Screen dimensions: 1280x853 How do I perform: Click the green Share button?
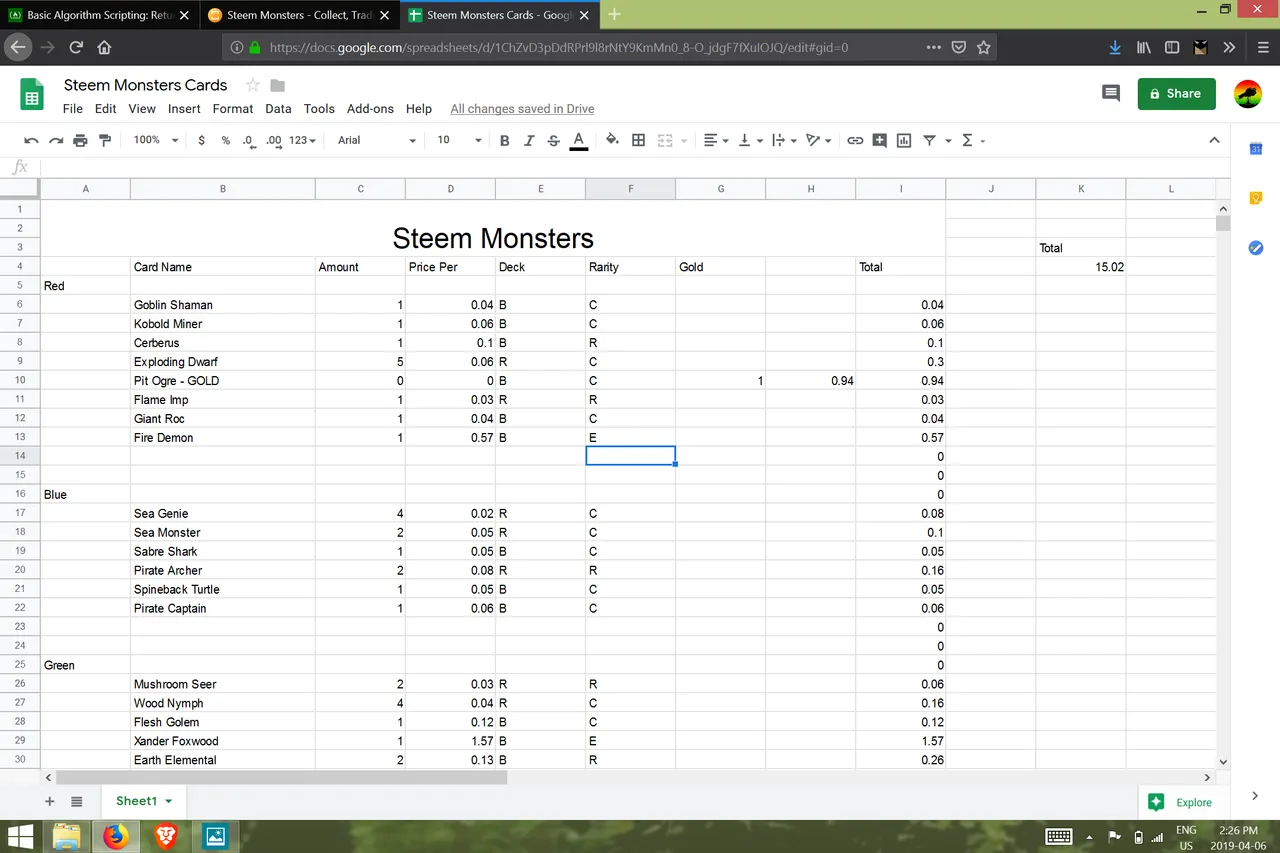coord(1176,93)
